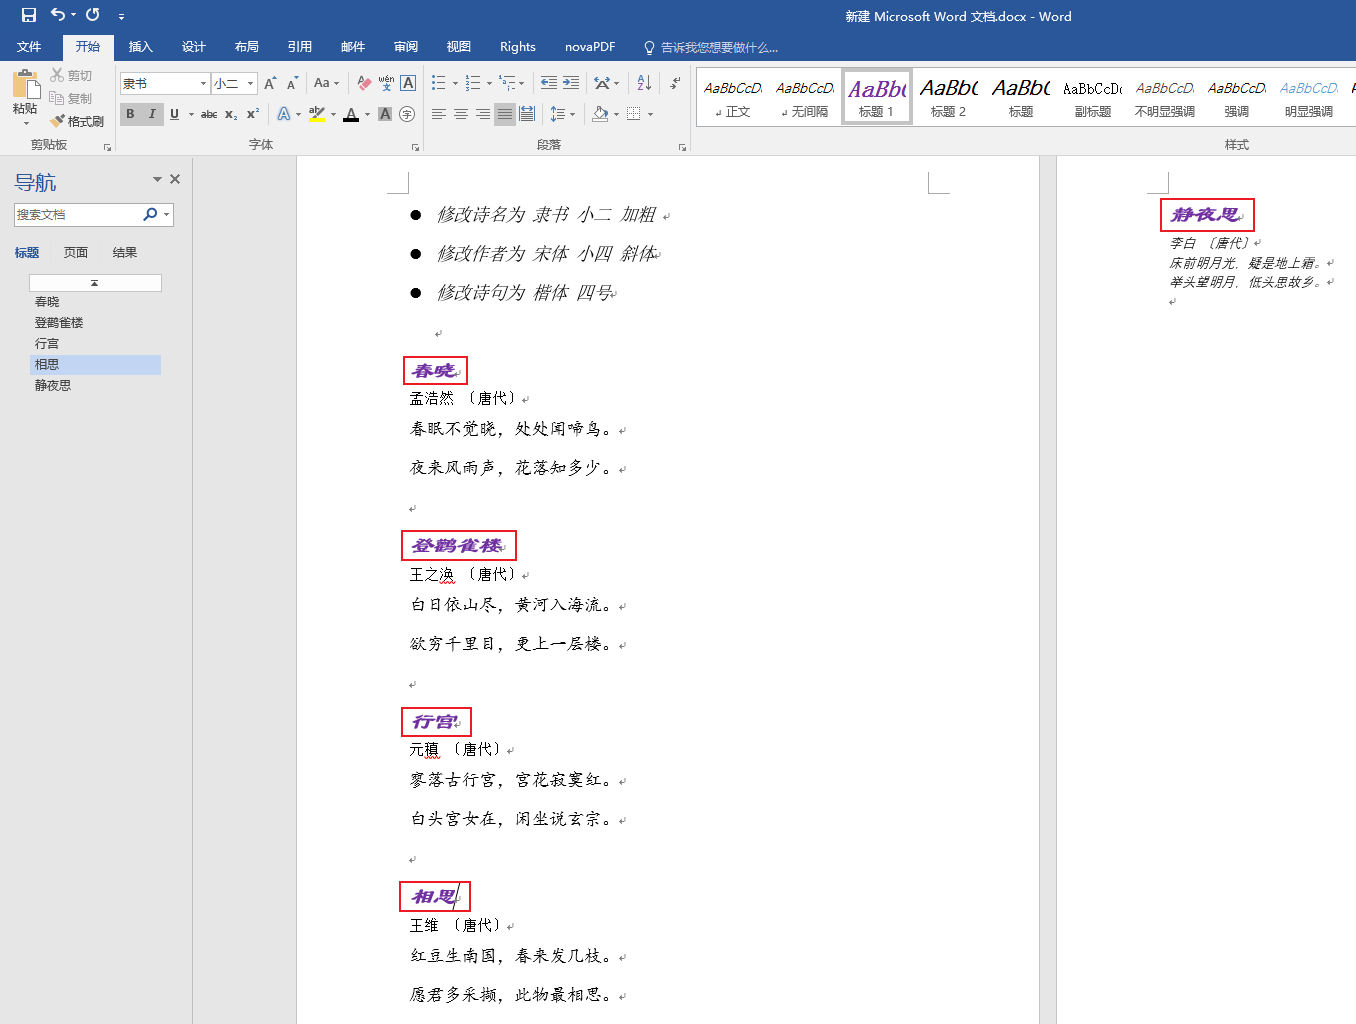Apply paragraph shading with the paint bucket
The width and height of the screenshot is (1356, 1024).
pyautogui.click(x=600, y=114)
